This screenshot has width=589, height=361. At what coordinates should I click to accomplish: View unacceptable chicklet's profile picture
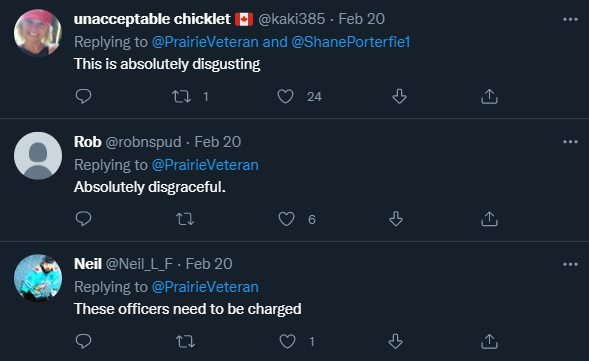pyautogui.click(x=38, y=33)
